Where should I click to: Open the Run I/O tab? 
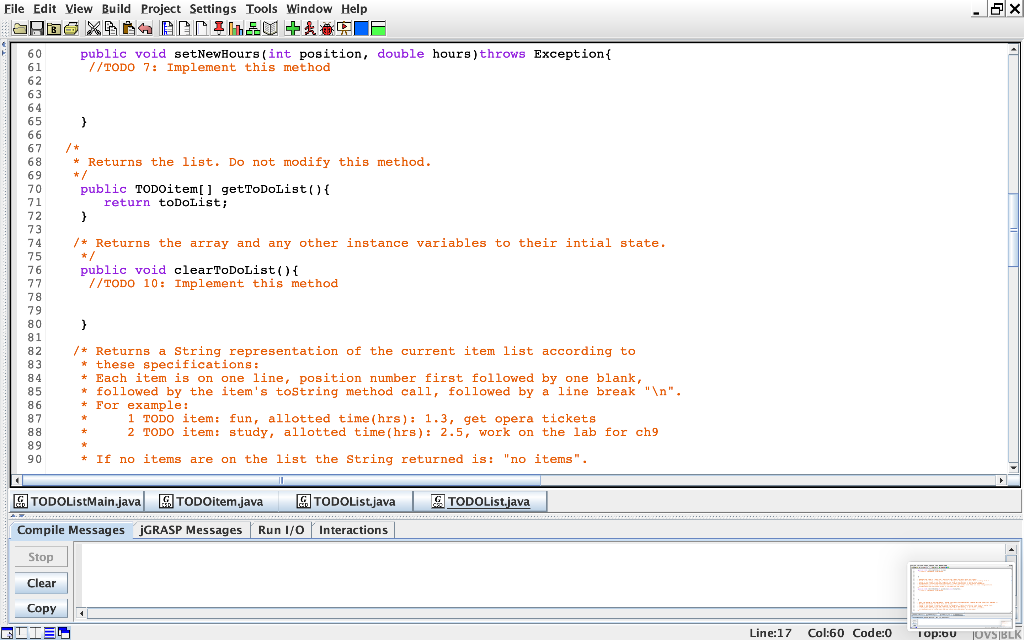click(x=281, y=530)
